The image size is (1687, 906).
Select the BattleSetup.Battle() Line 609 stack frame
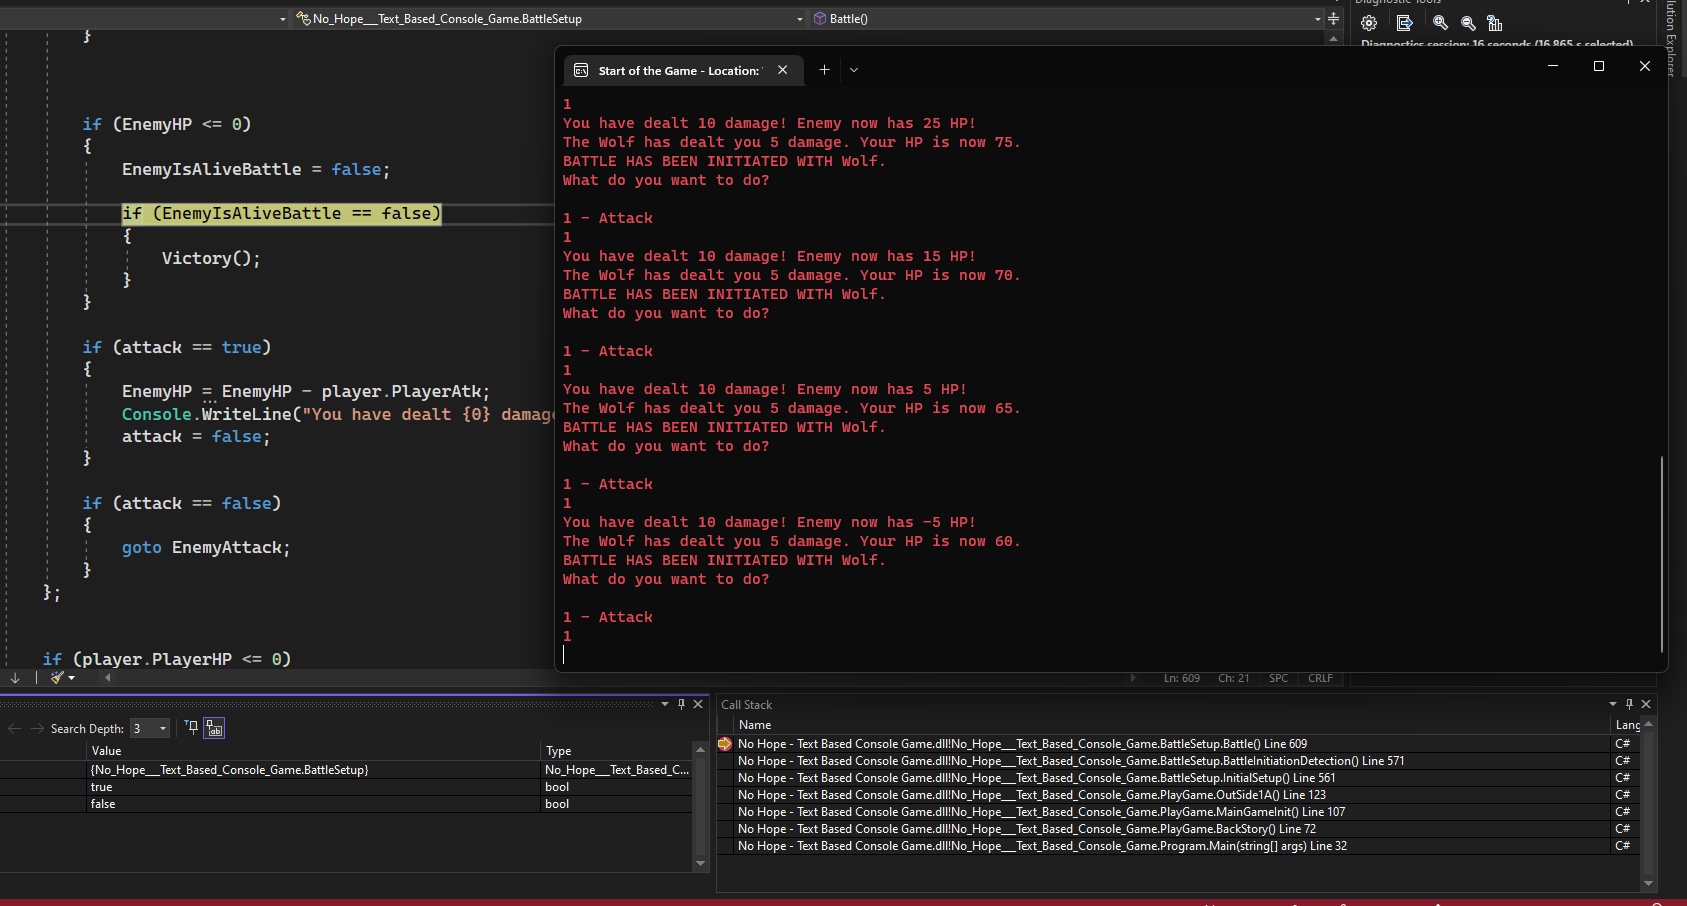1172,744
